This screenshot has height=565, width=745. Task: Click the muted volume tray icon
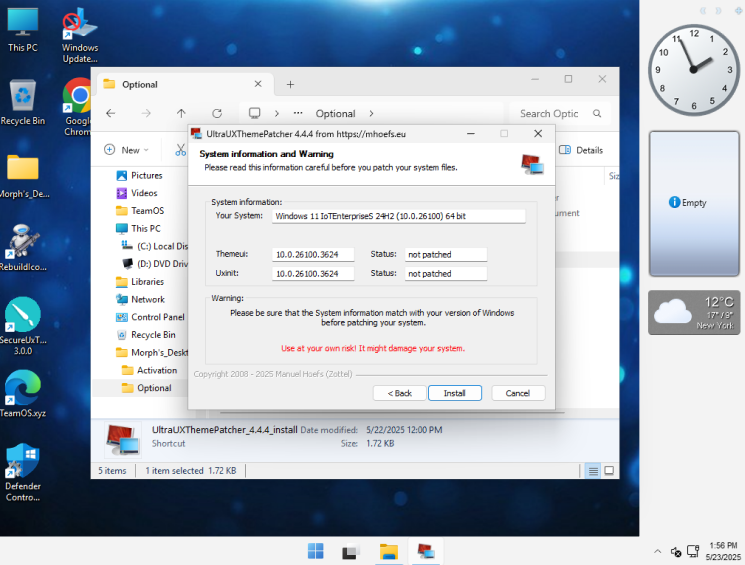(676, 552)
